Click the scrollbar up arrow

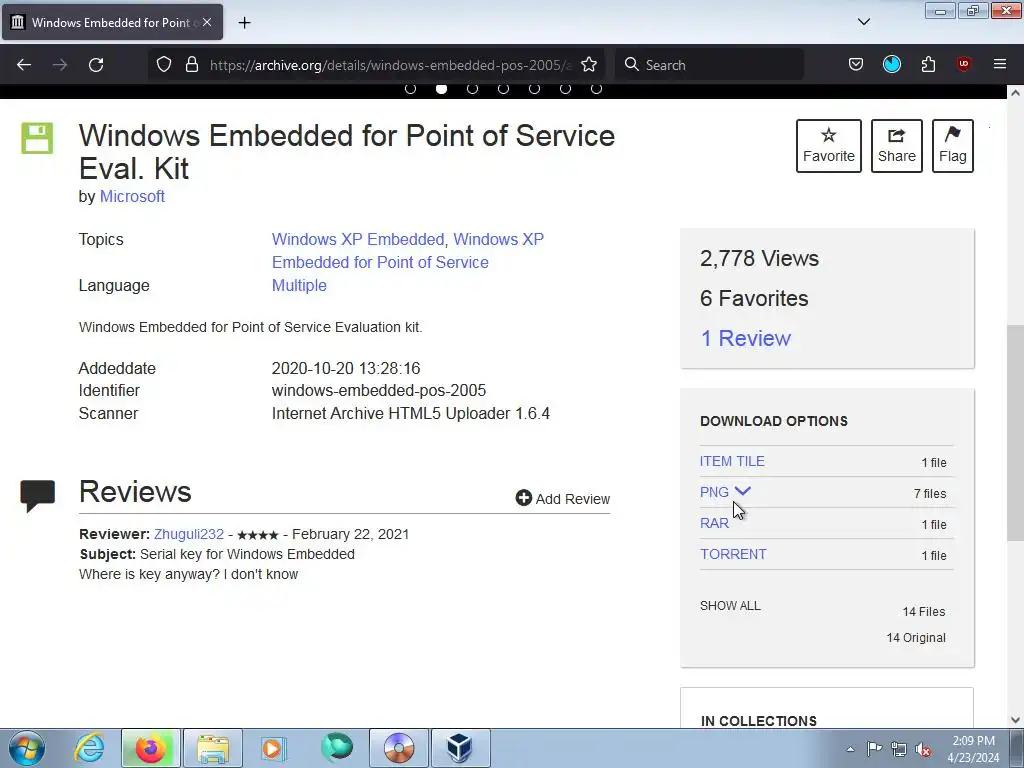1016,93
